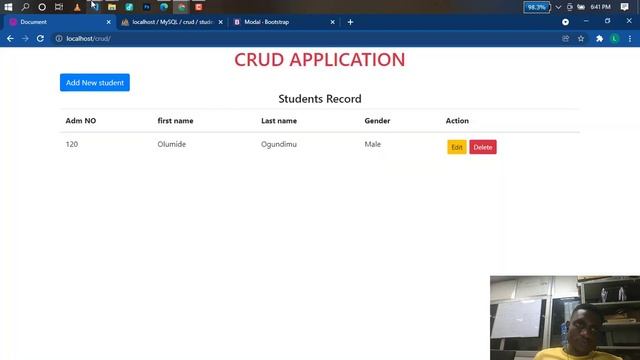View site information icon
640x360 pixels.
[59, 38]
